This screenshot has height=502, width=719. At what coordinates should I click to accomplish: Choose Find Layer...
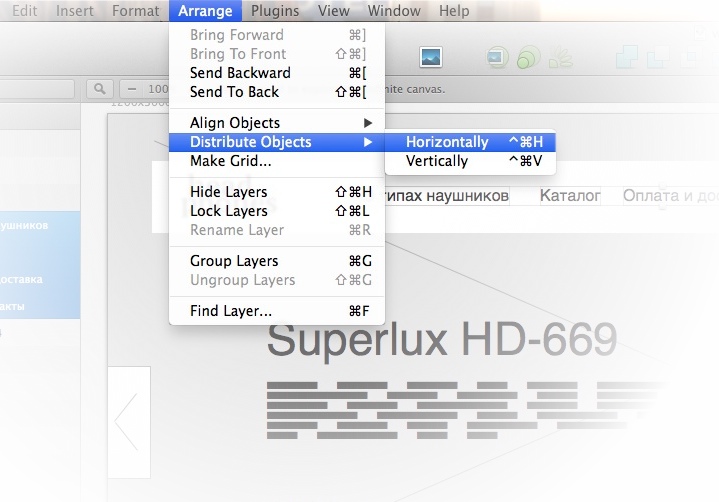point(277,311)
